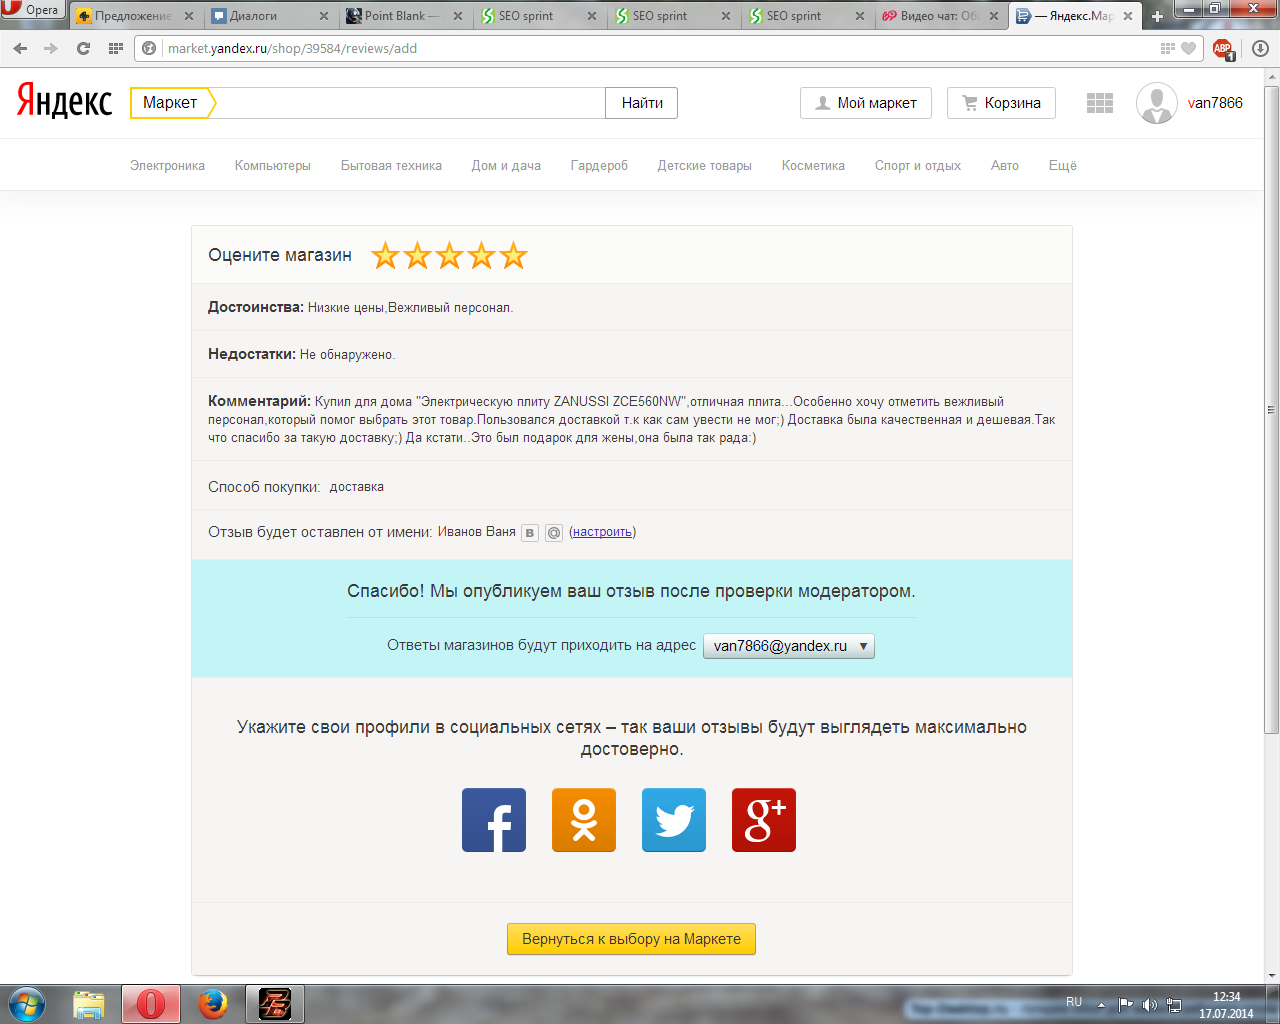Reload the page

83,48
